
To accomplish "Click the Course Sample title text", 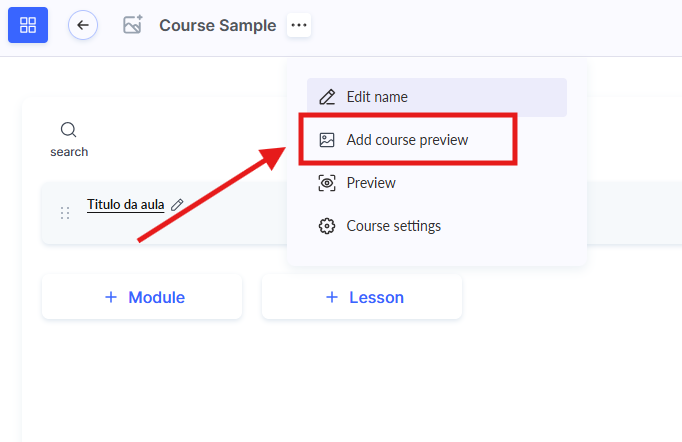I will 217,25.
